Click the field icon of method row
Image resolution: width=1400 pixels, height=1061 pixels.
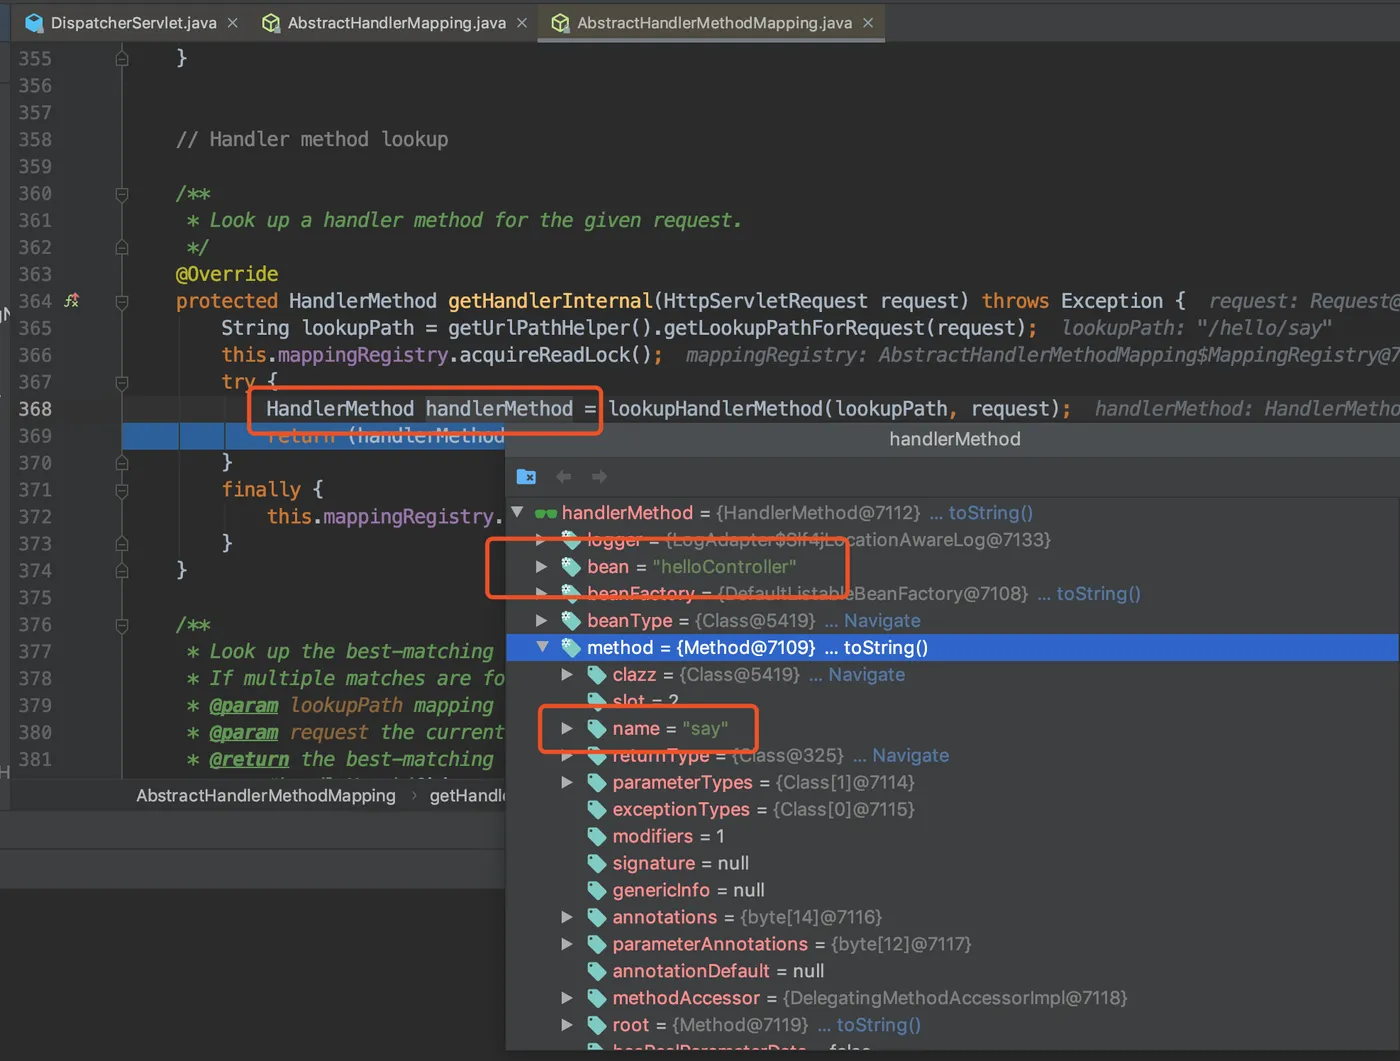click(x=571, y=647)
